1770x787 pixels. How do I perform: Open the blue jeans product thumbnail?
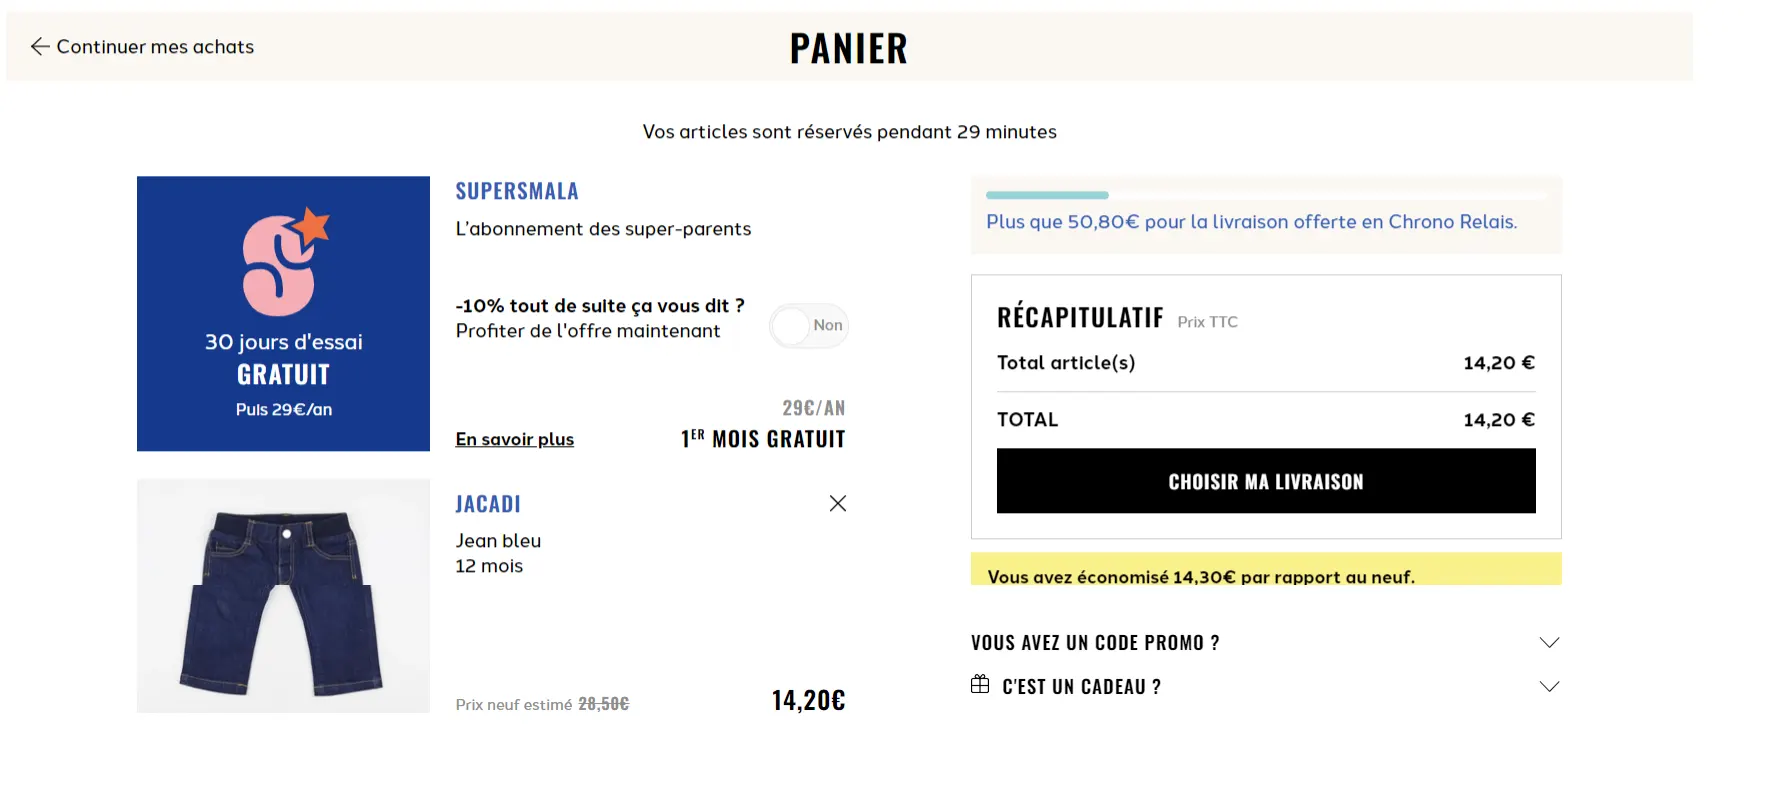tap(283, 596)
